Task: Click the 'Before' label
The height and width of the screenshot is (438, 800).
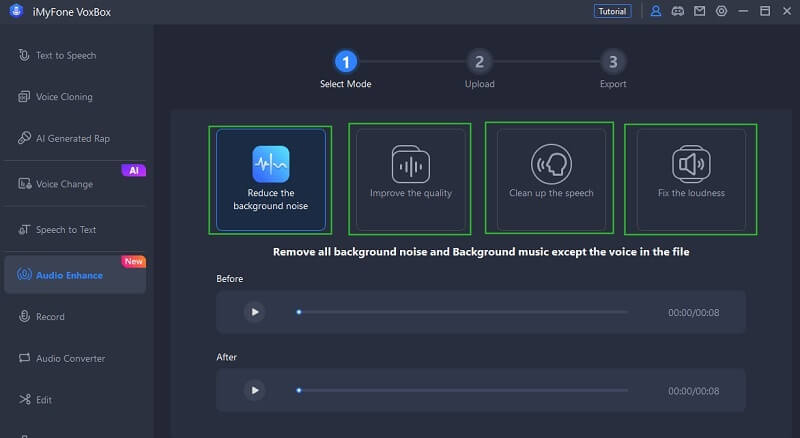Action: pos(230,279)
